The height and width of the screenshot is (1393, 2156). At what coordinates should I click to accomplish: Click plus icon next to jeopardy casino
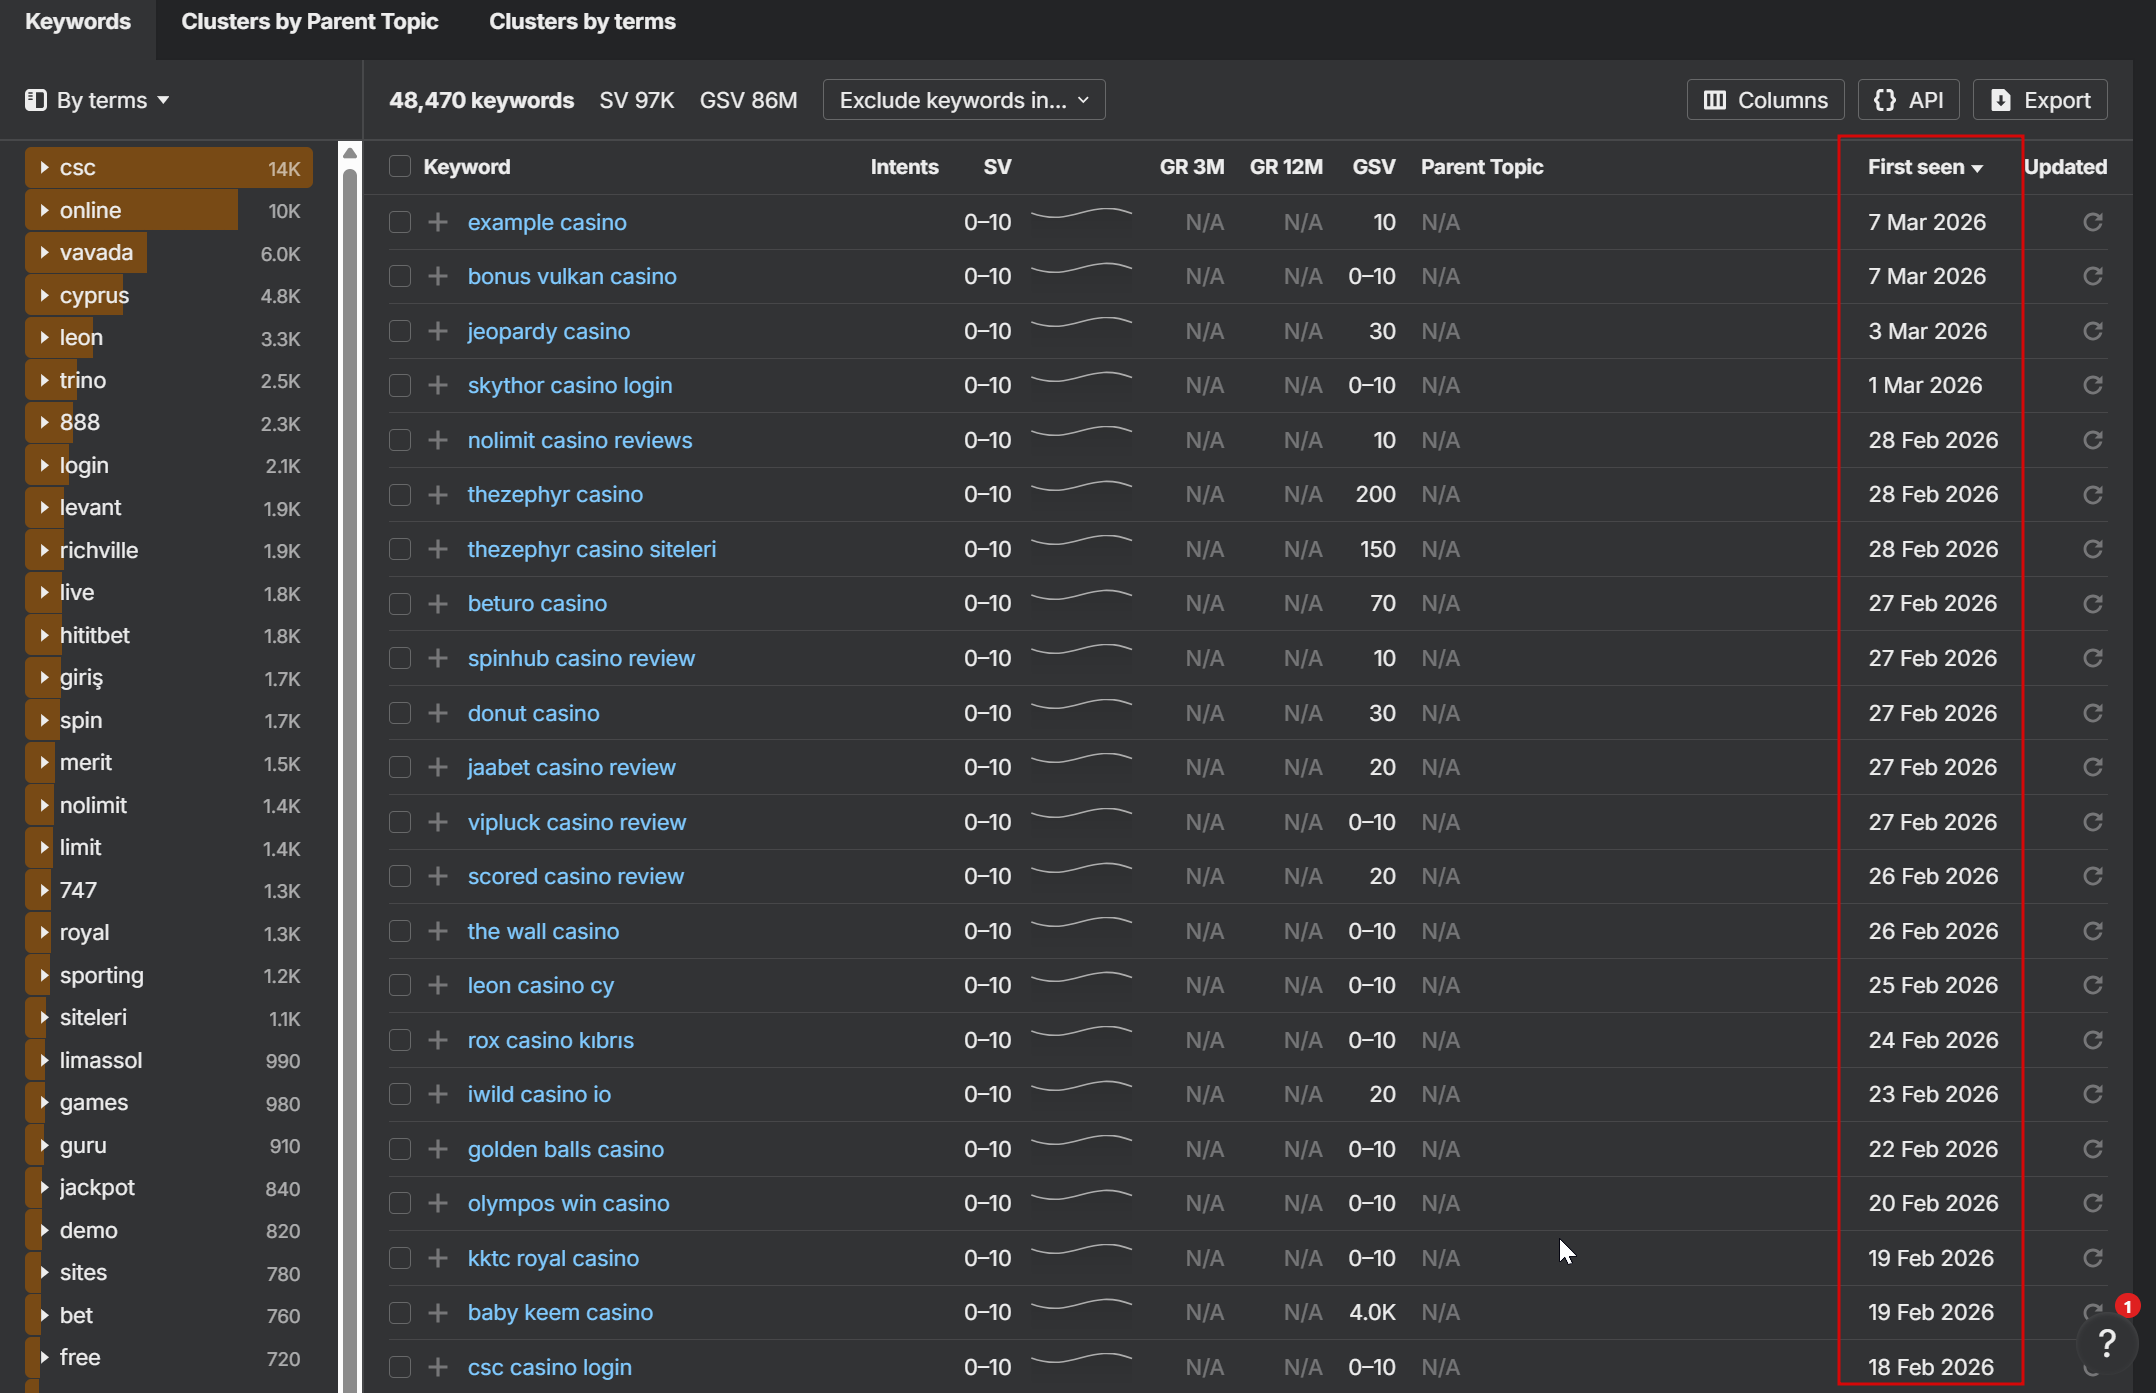tap(438, 331)
